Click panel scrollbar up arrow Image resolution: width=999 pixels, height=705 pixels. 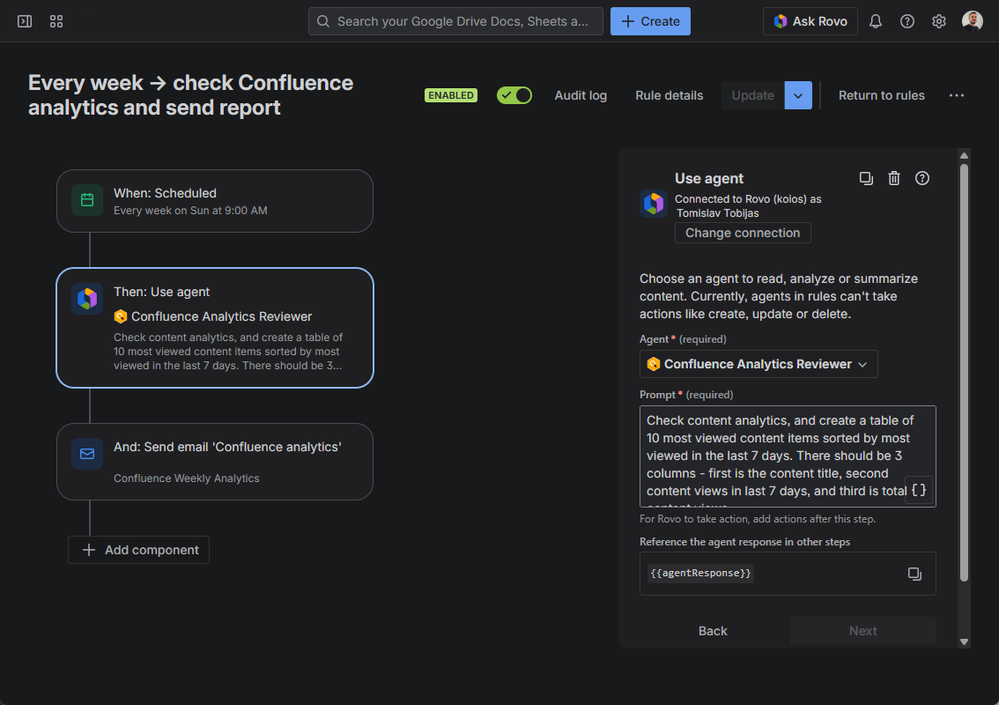964,155
